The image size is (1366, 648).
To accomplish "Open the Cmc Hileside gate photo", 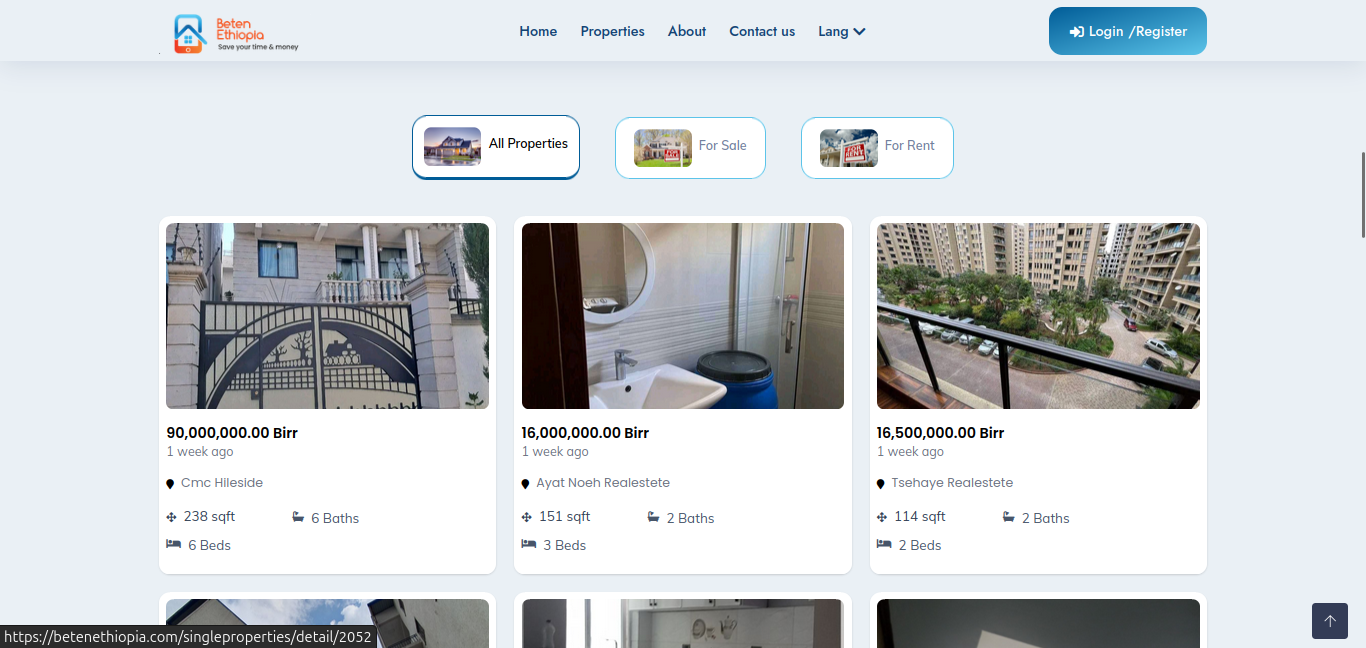I will point(327,316).
